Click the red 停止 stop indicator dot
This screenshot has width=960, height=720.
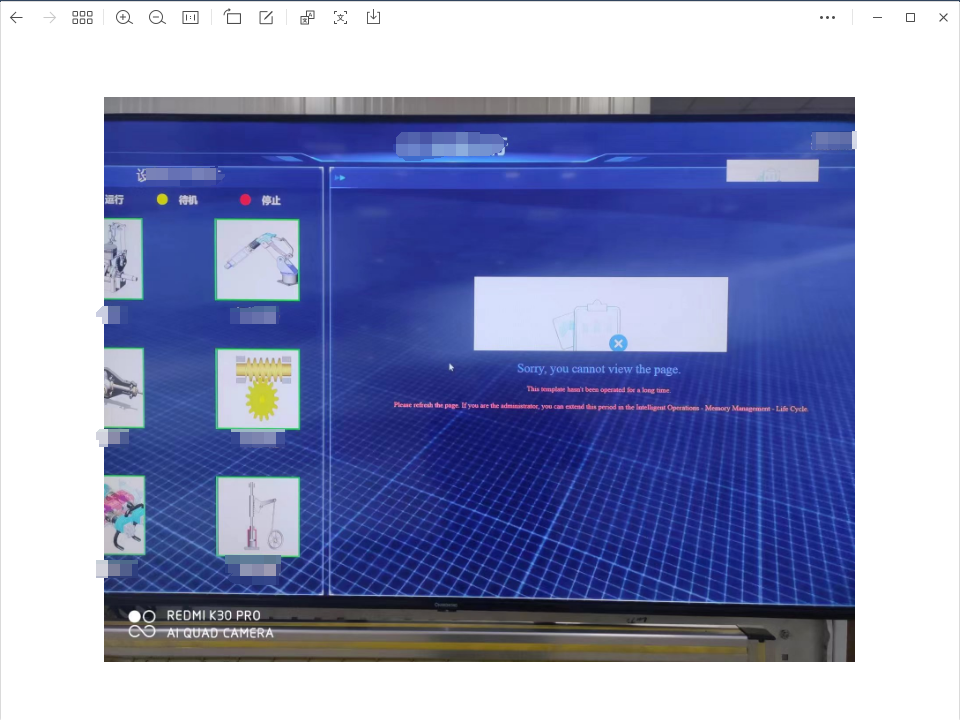pos(246,200)
